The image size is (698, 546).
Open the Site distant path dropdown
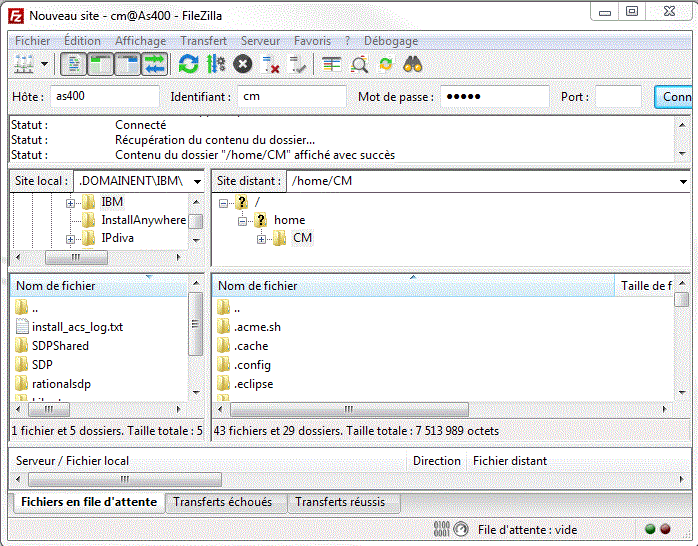pos(683,182)
